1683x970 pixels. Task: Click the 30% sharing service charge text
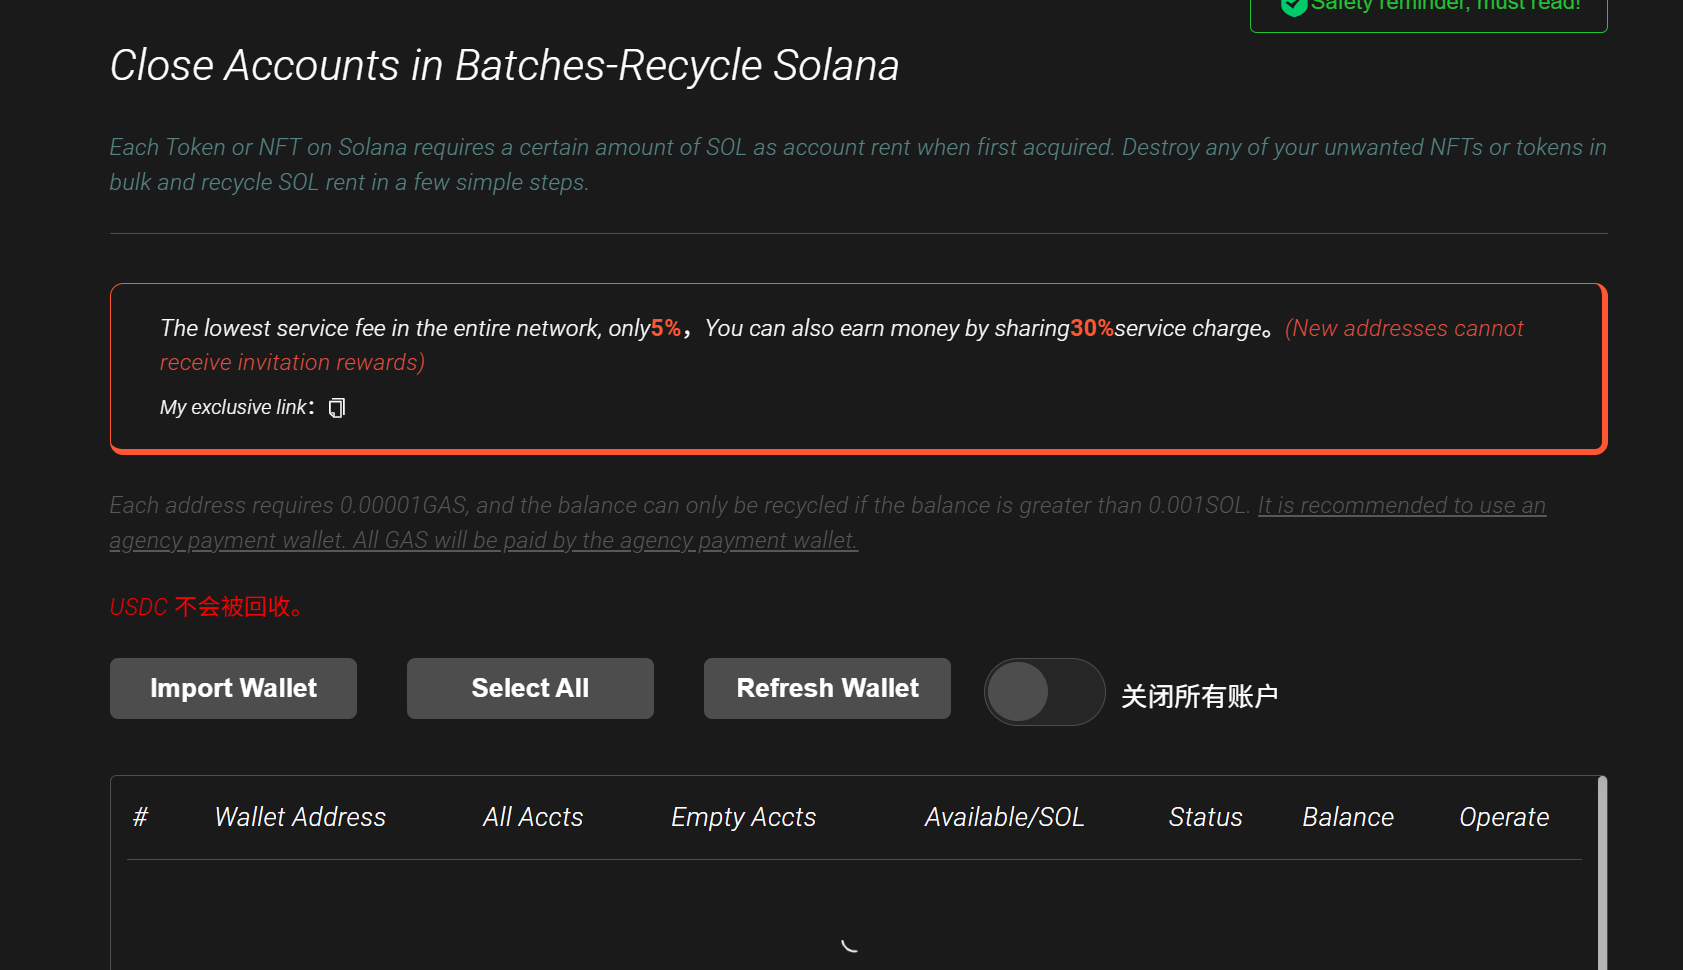pos(1090,327)
